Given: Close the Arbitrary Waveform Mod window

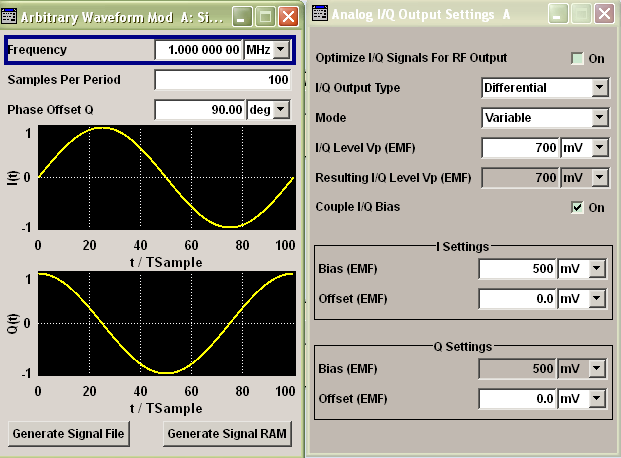Looking at the screenshot, I should click(288, 17).
